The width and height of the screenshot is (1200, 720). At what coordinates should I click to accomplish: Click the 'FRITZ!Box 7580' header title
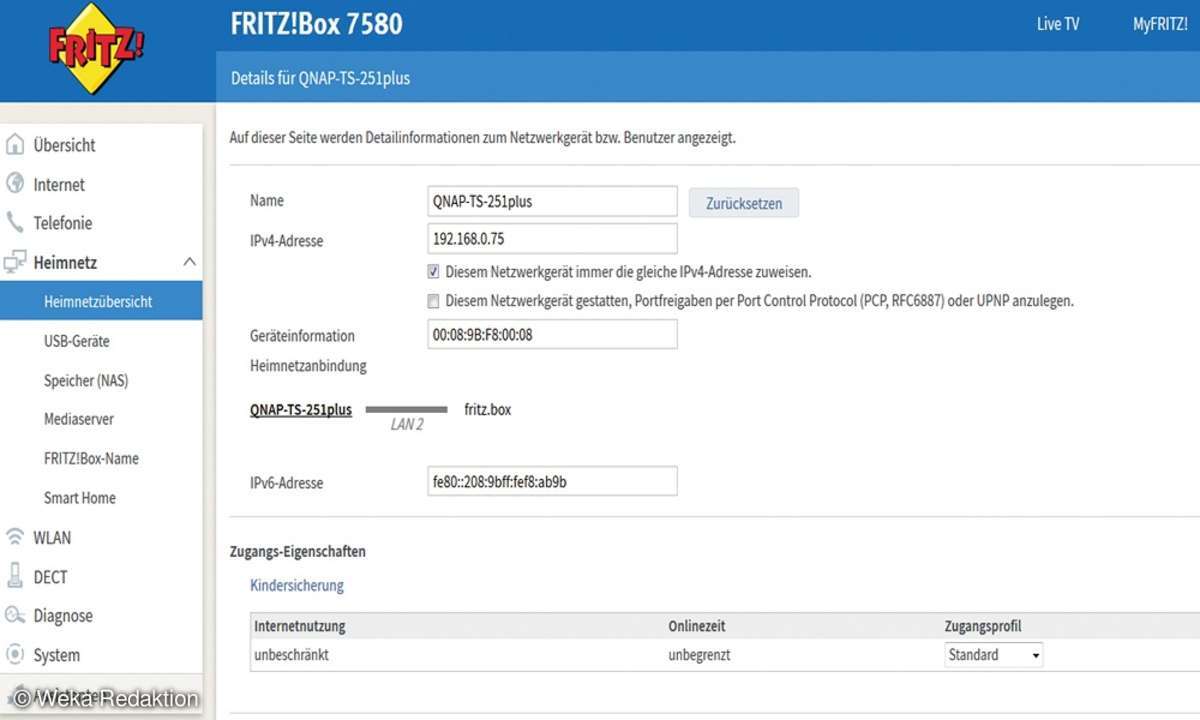(x=317, y=24)
